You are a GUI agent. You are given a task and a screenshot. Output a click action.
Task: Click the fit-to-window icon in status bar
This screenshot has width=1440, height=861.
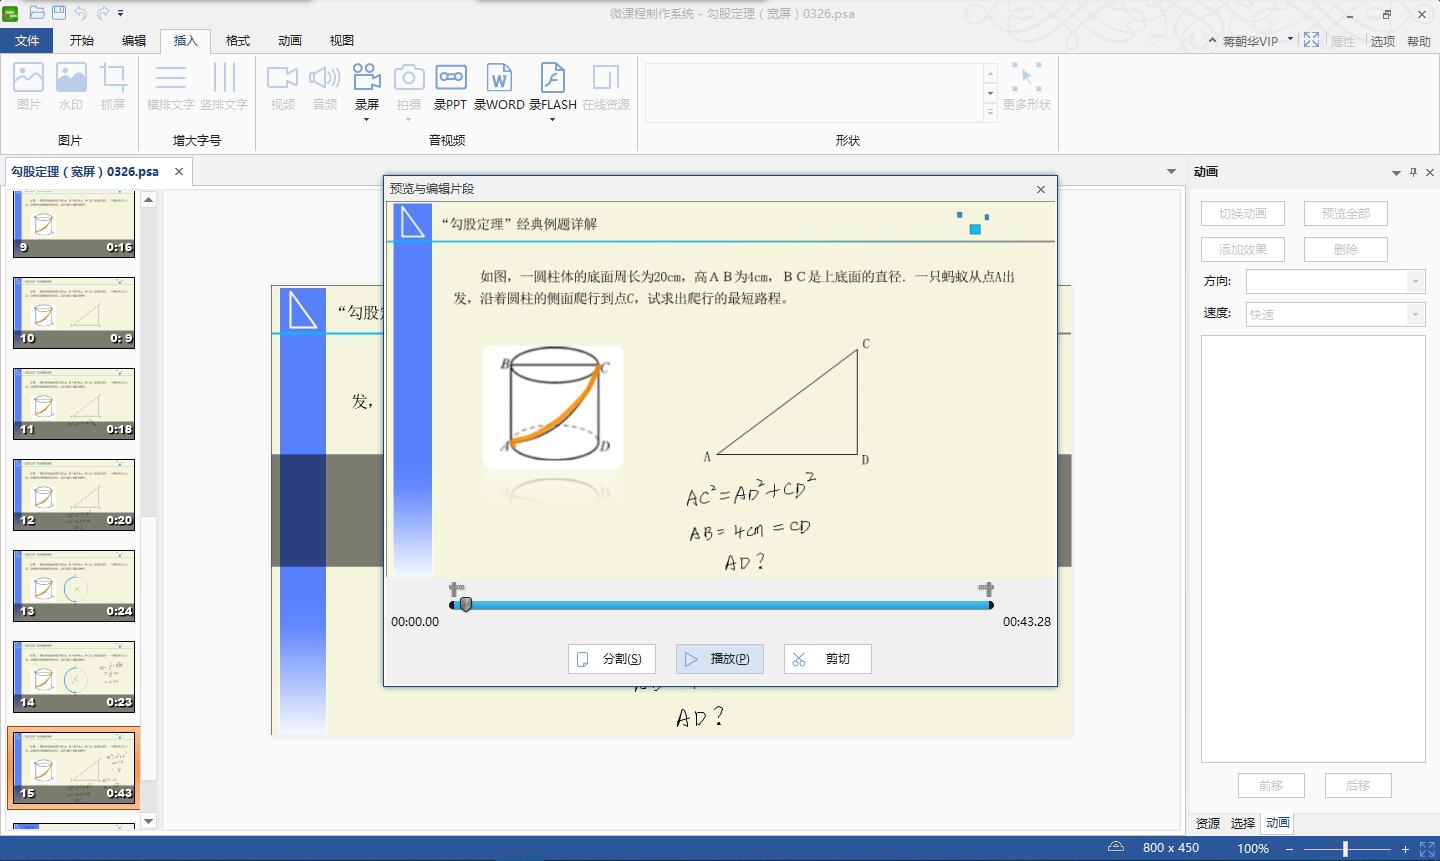[x=1427, y=848]
